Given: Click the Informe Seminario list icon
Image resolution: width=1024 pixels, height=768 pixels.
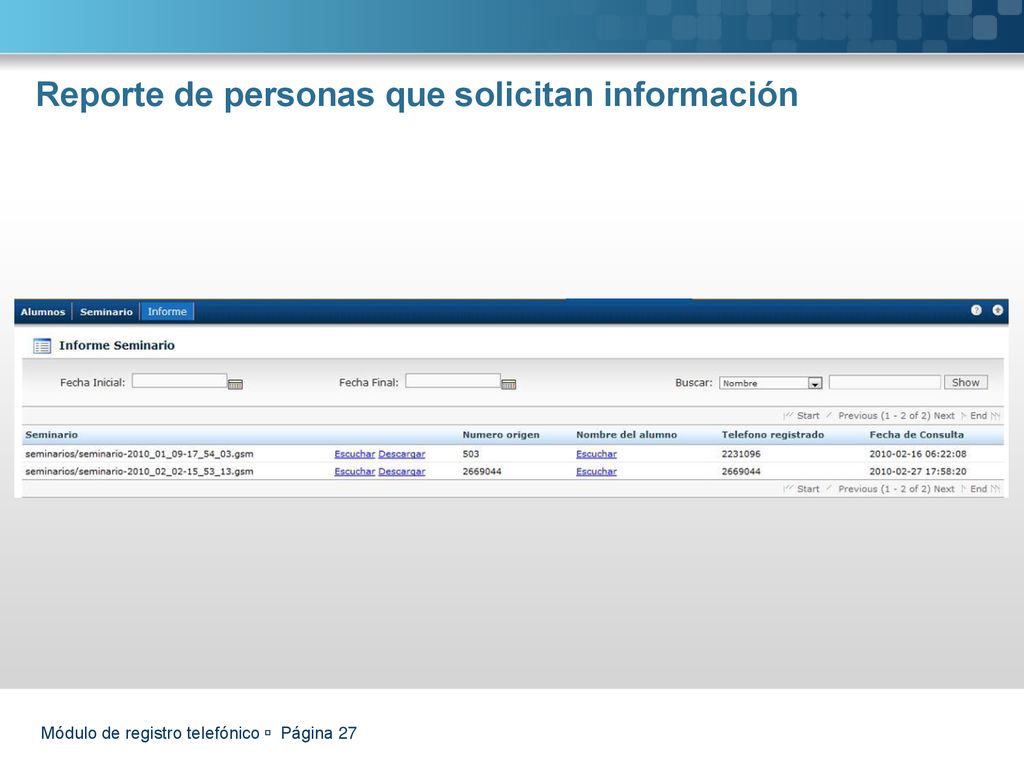Looking at the screenshot, I should pyautogui.click(x=42, y=345).
